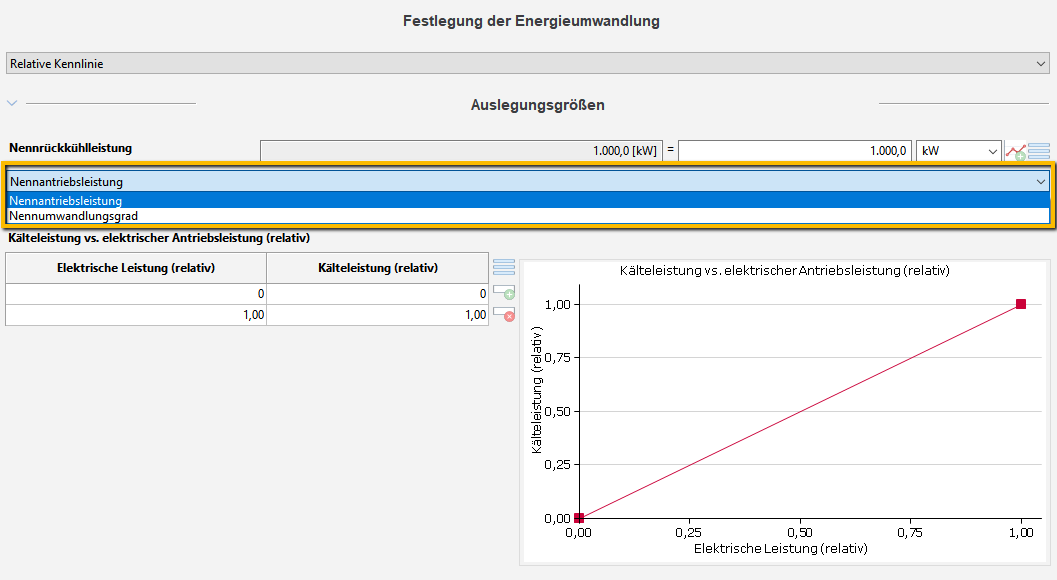Click the Nennrückkühlleistung label
Screen dimensions: 1057x580
71,148
